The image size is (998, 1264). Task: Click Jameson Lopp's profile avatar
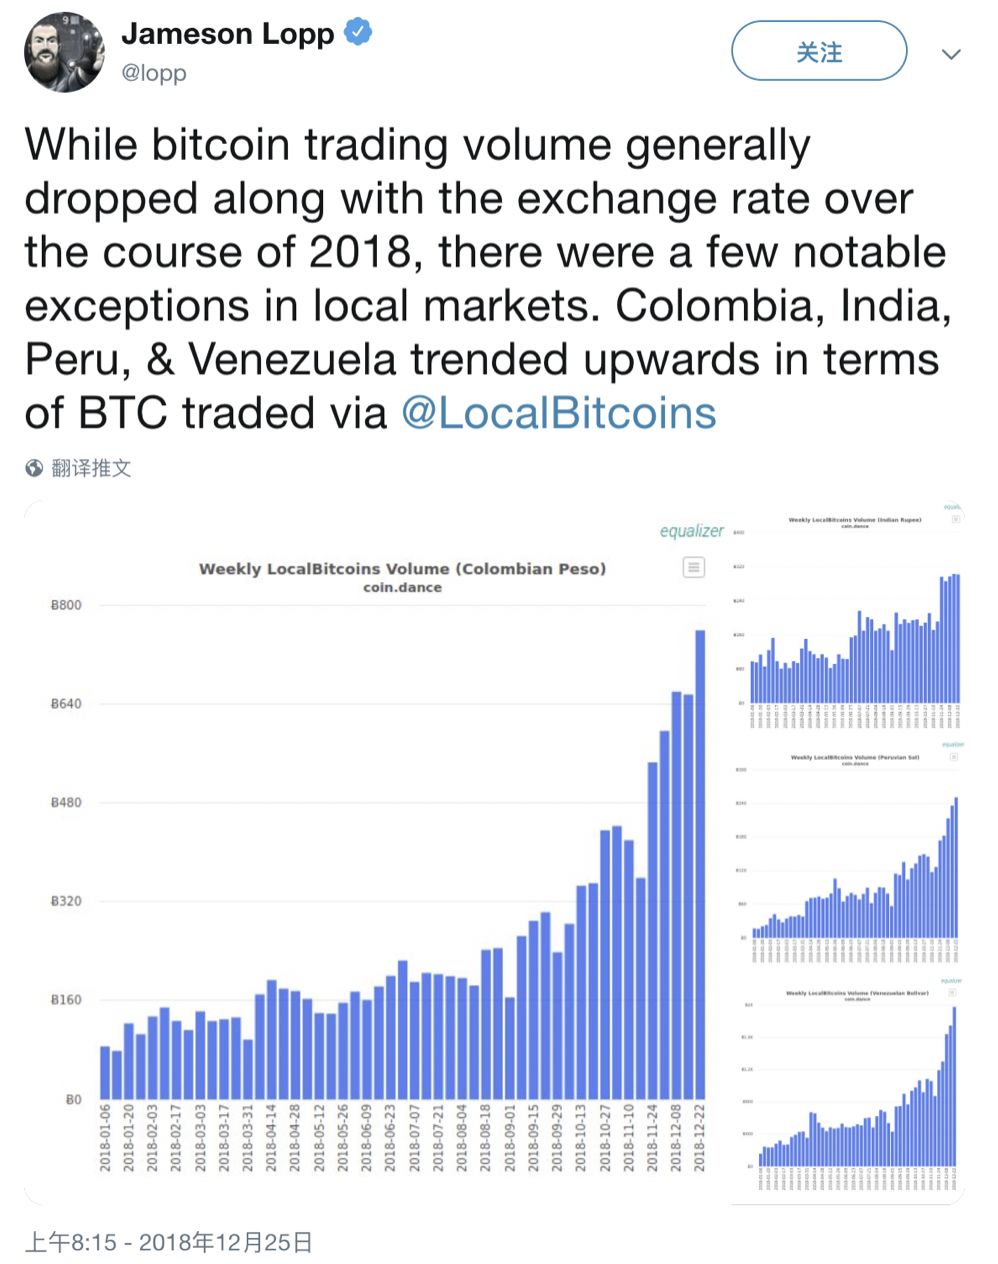pos(64,53)
